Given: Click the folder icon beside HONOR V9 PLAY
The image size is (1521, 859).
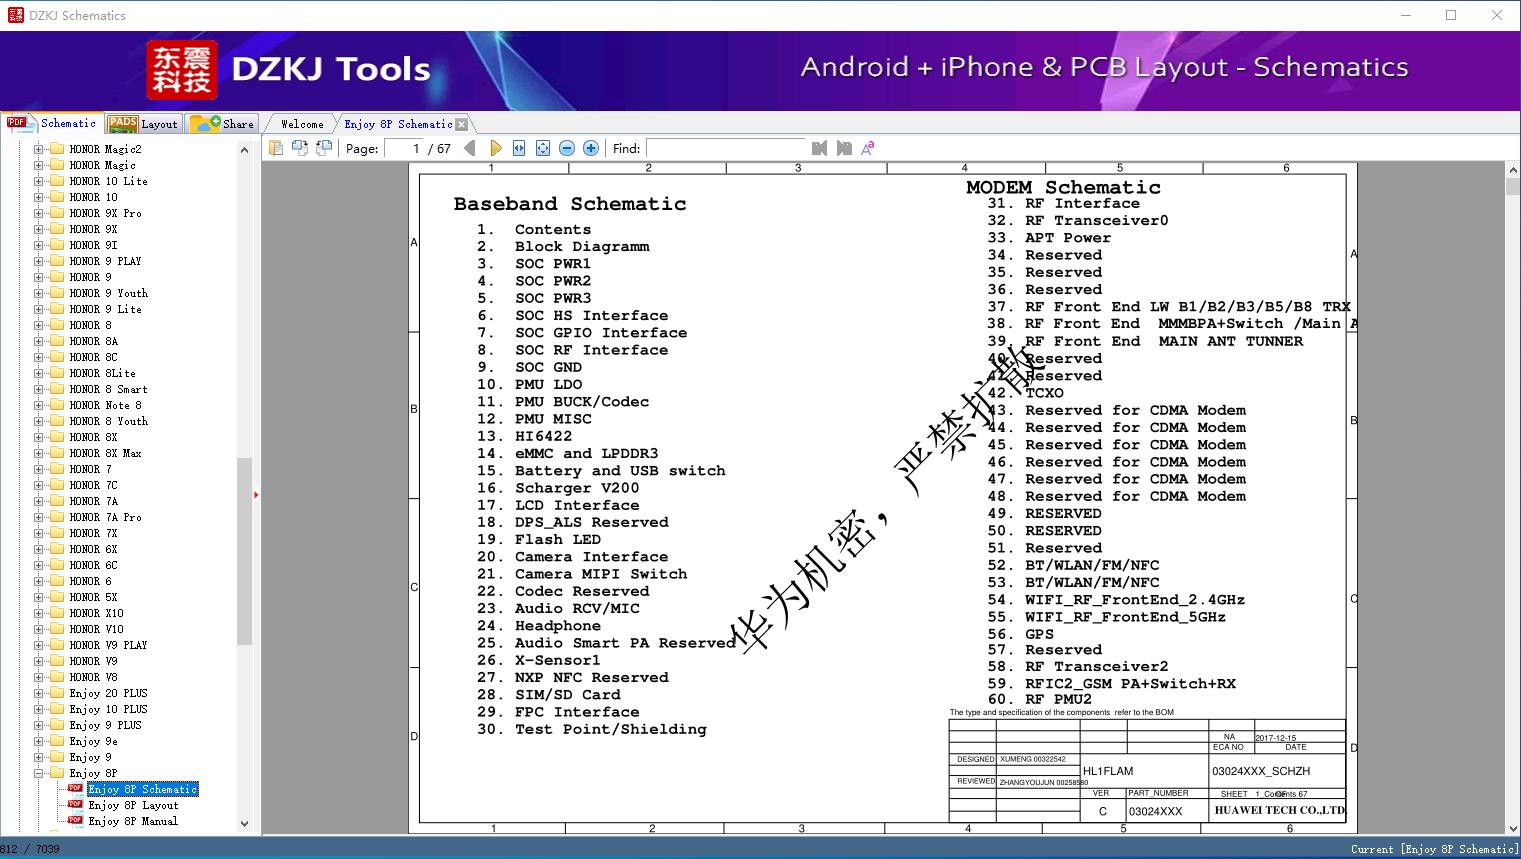Looking at the screenshot, I should coord(57,645).
